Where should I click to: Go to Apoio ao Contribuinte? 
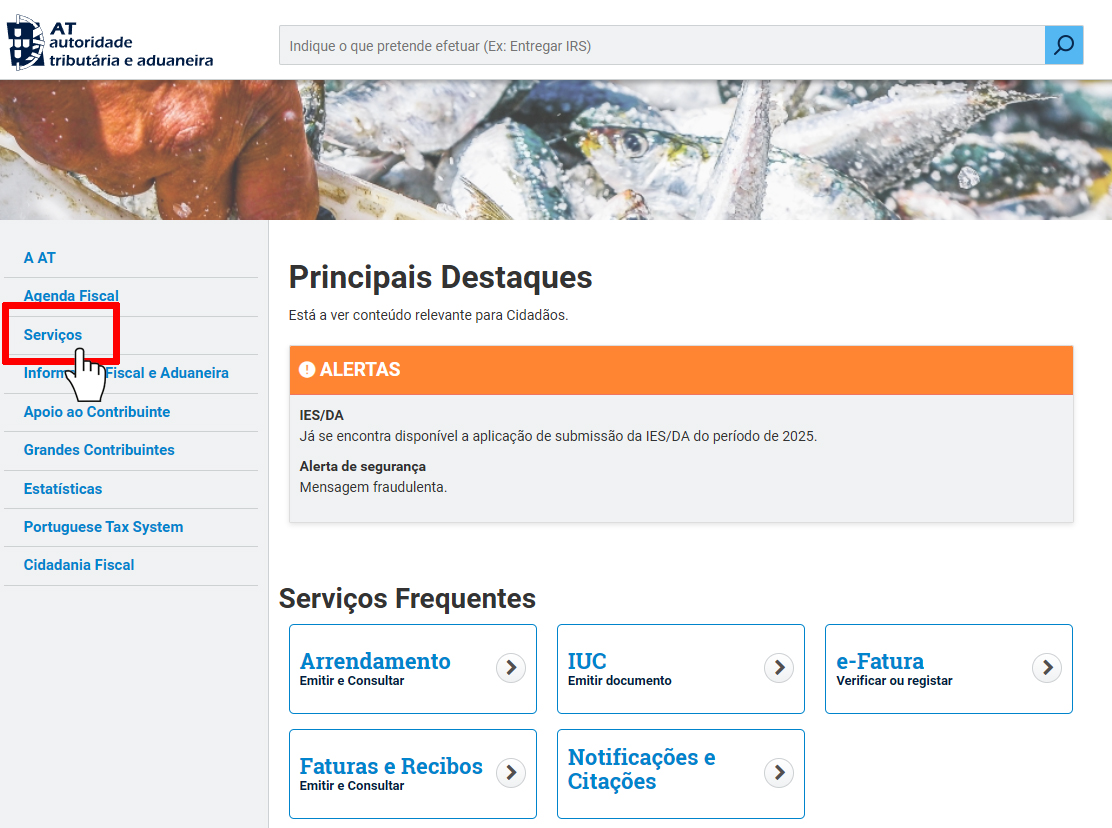coord(97,412)
